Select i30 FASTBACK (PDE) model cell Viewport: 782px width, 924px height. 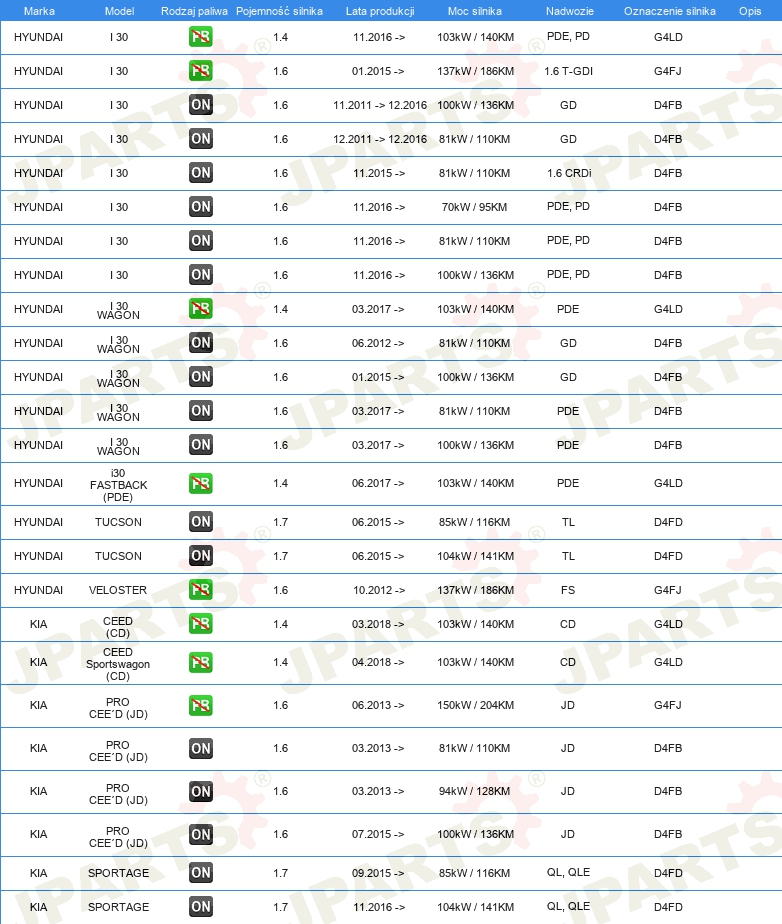pyautogui.click(x=118, y=485)
